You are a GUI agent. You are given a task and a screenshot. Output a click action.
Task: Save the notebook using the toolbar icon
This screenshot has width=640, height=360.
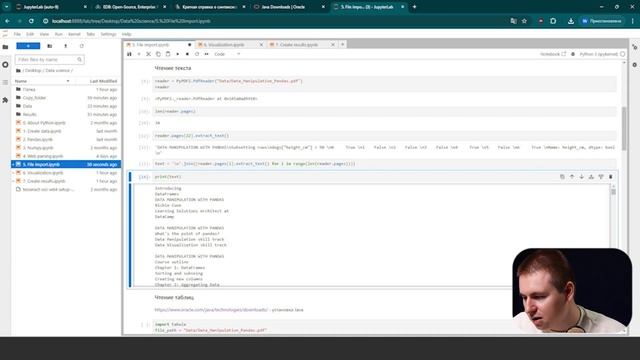point(129,54)
